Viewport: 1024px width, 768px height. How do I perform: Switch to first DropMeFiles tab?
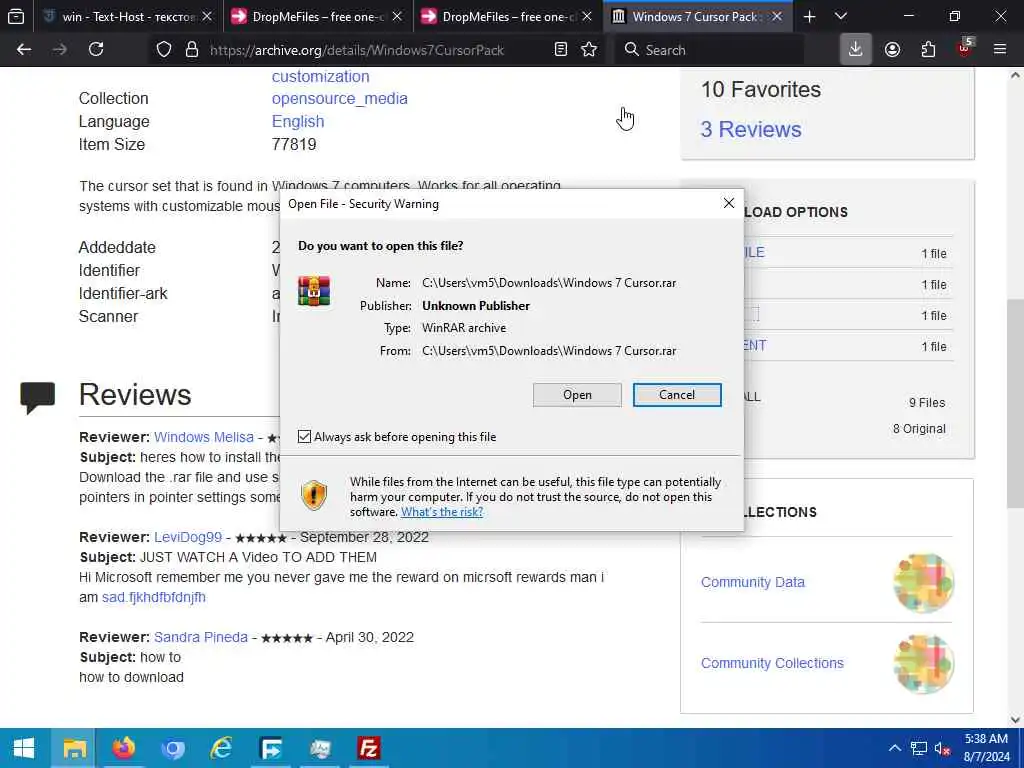pos(317,16)
